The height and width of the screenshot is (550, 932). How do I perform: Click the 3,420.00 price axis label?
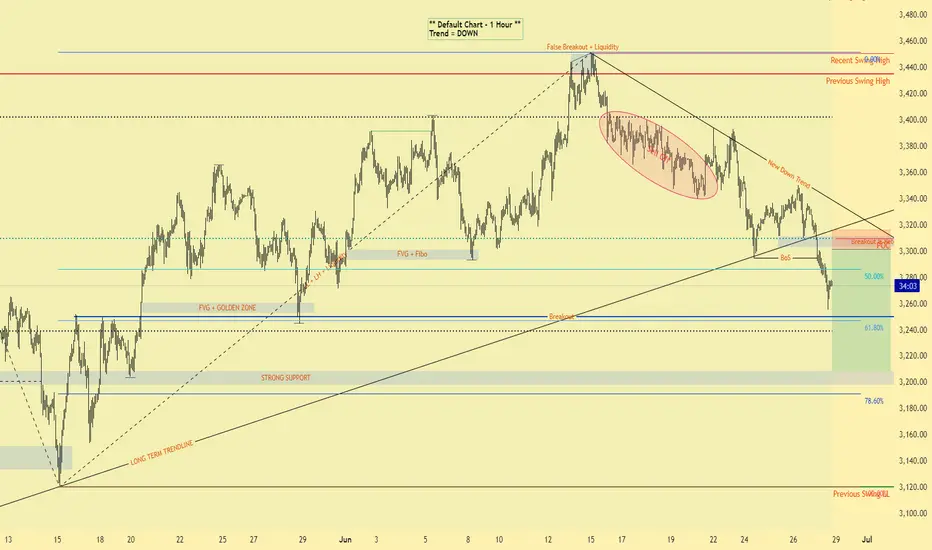click(913, 93)
